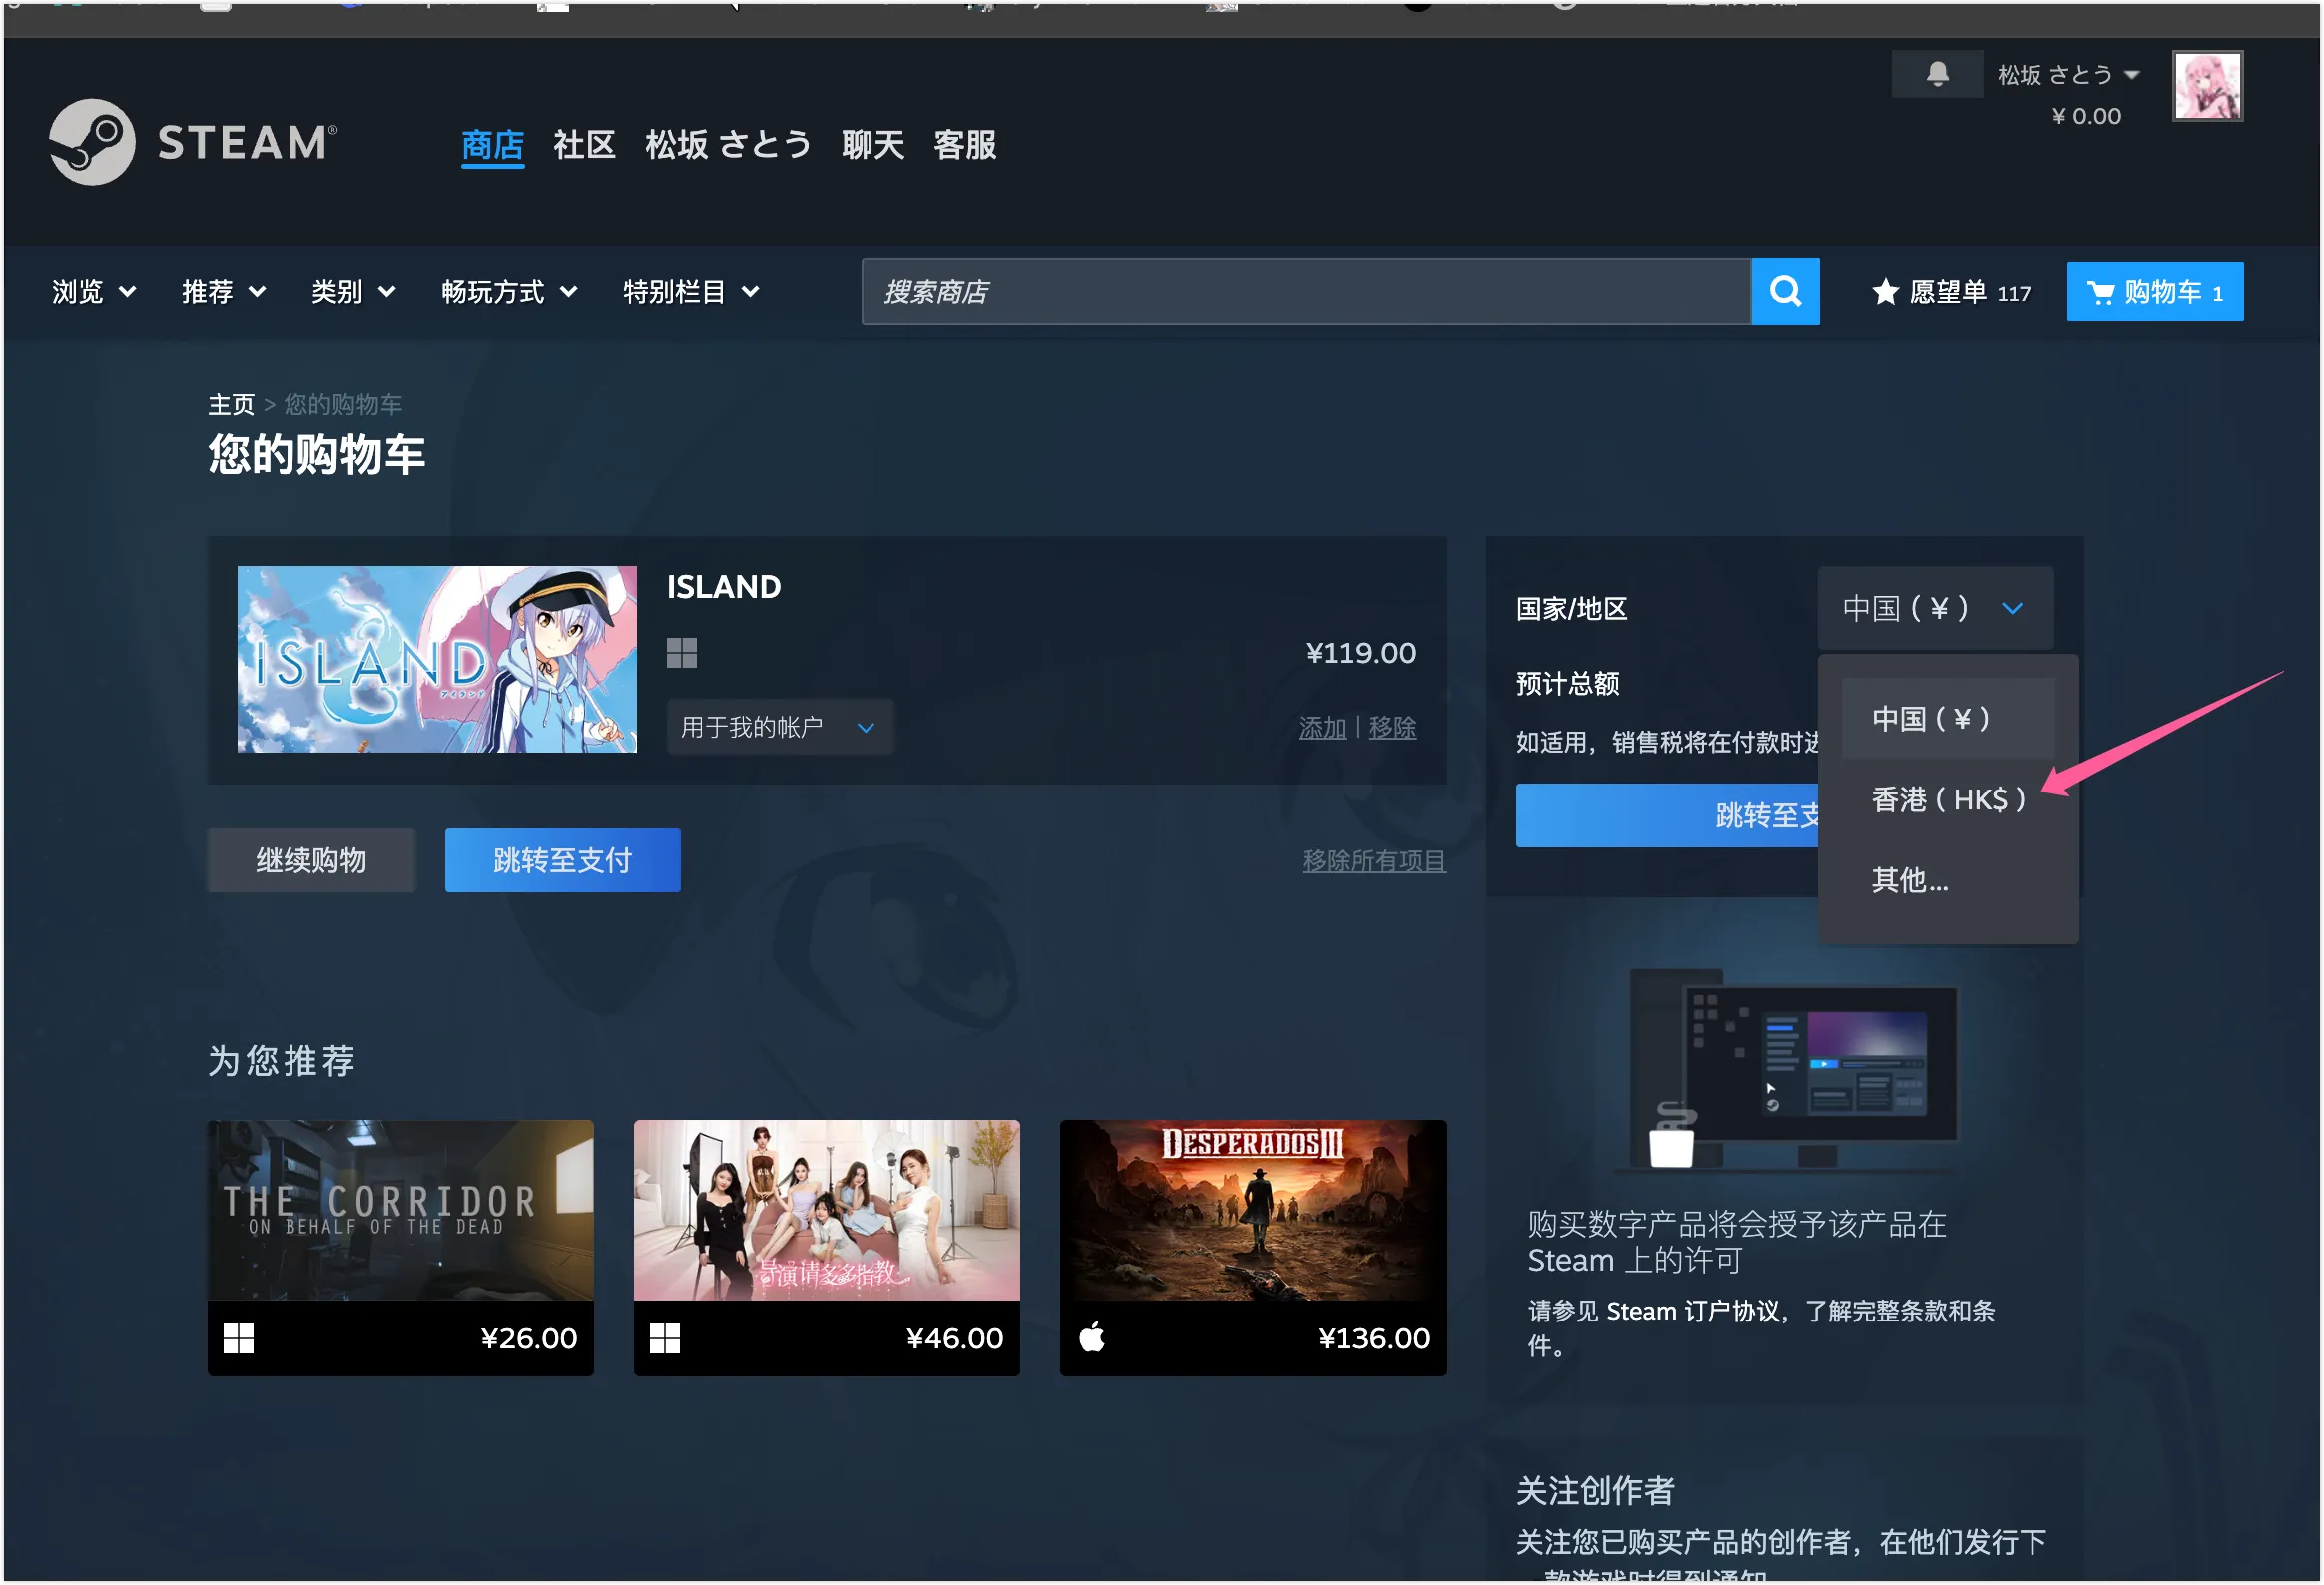Viewport: 2324px width, 1585px height.
Task: Click the Windows platform icon under ISLAND
Action: coord(682,652)
